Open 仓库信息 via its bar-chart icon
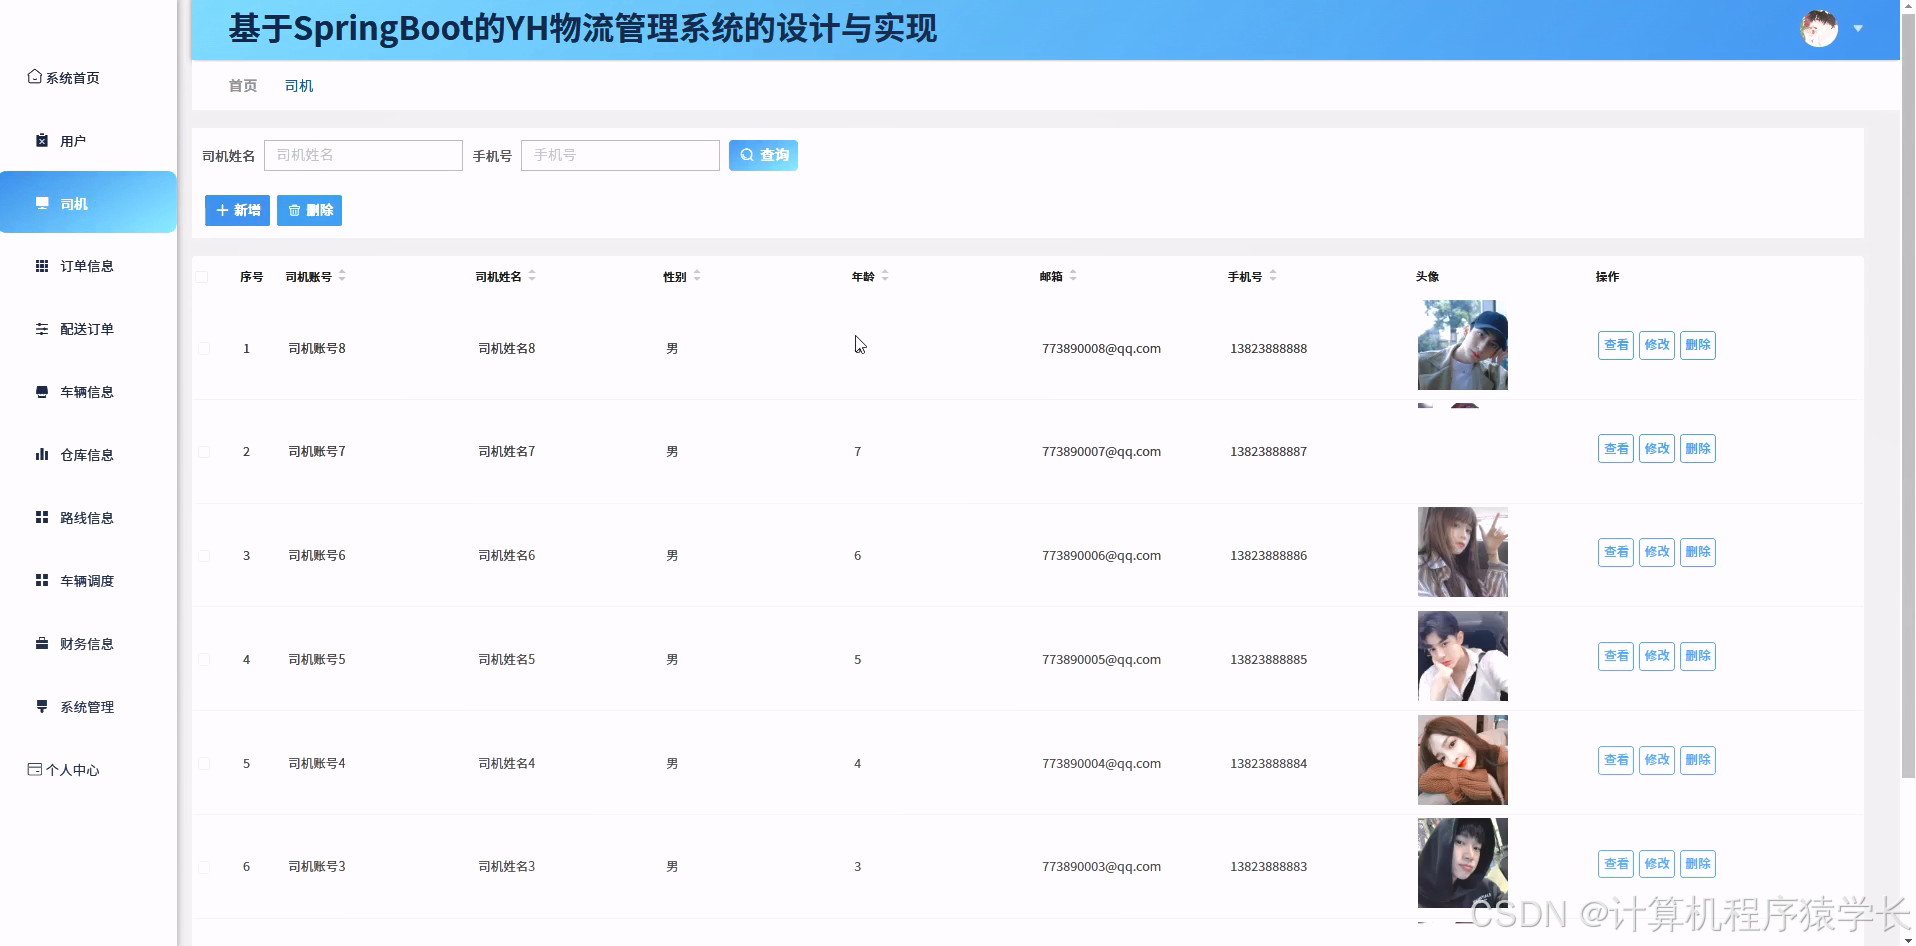The height and width of the screenshot is (946, 1916). point(41,455)
